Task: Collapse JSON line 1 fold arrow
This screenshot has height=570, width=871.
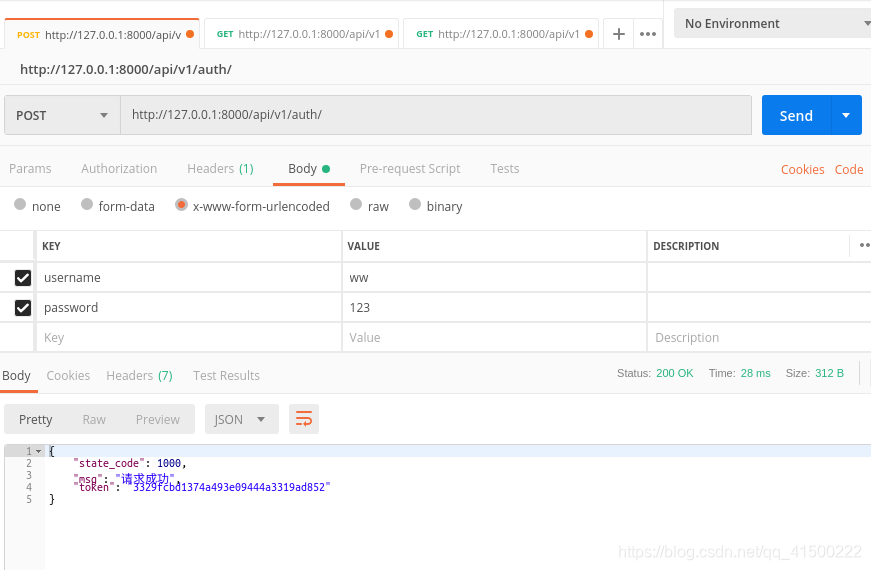Action: point(38,451)
